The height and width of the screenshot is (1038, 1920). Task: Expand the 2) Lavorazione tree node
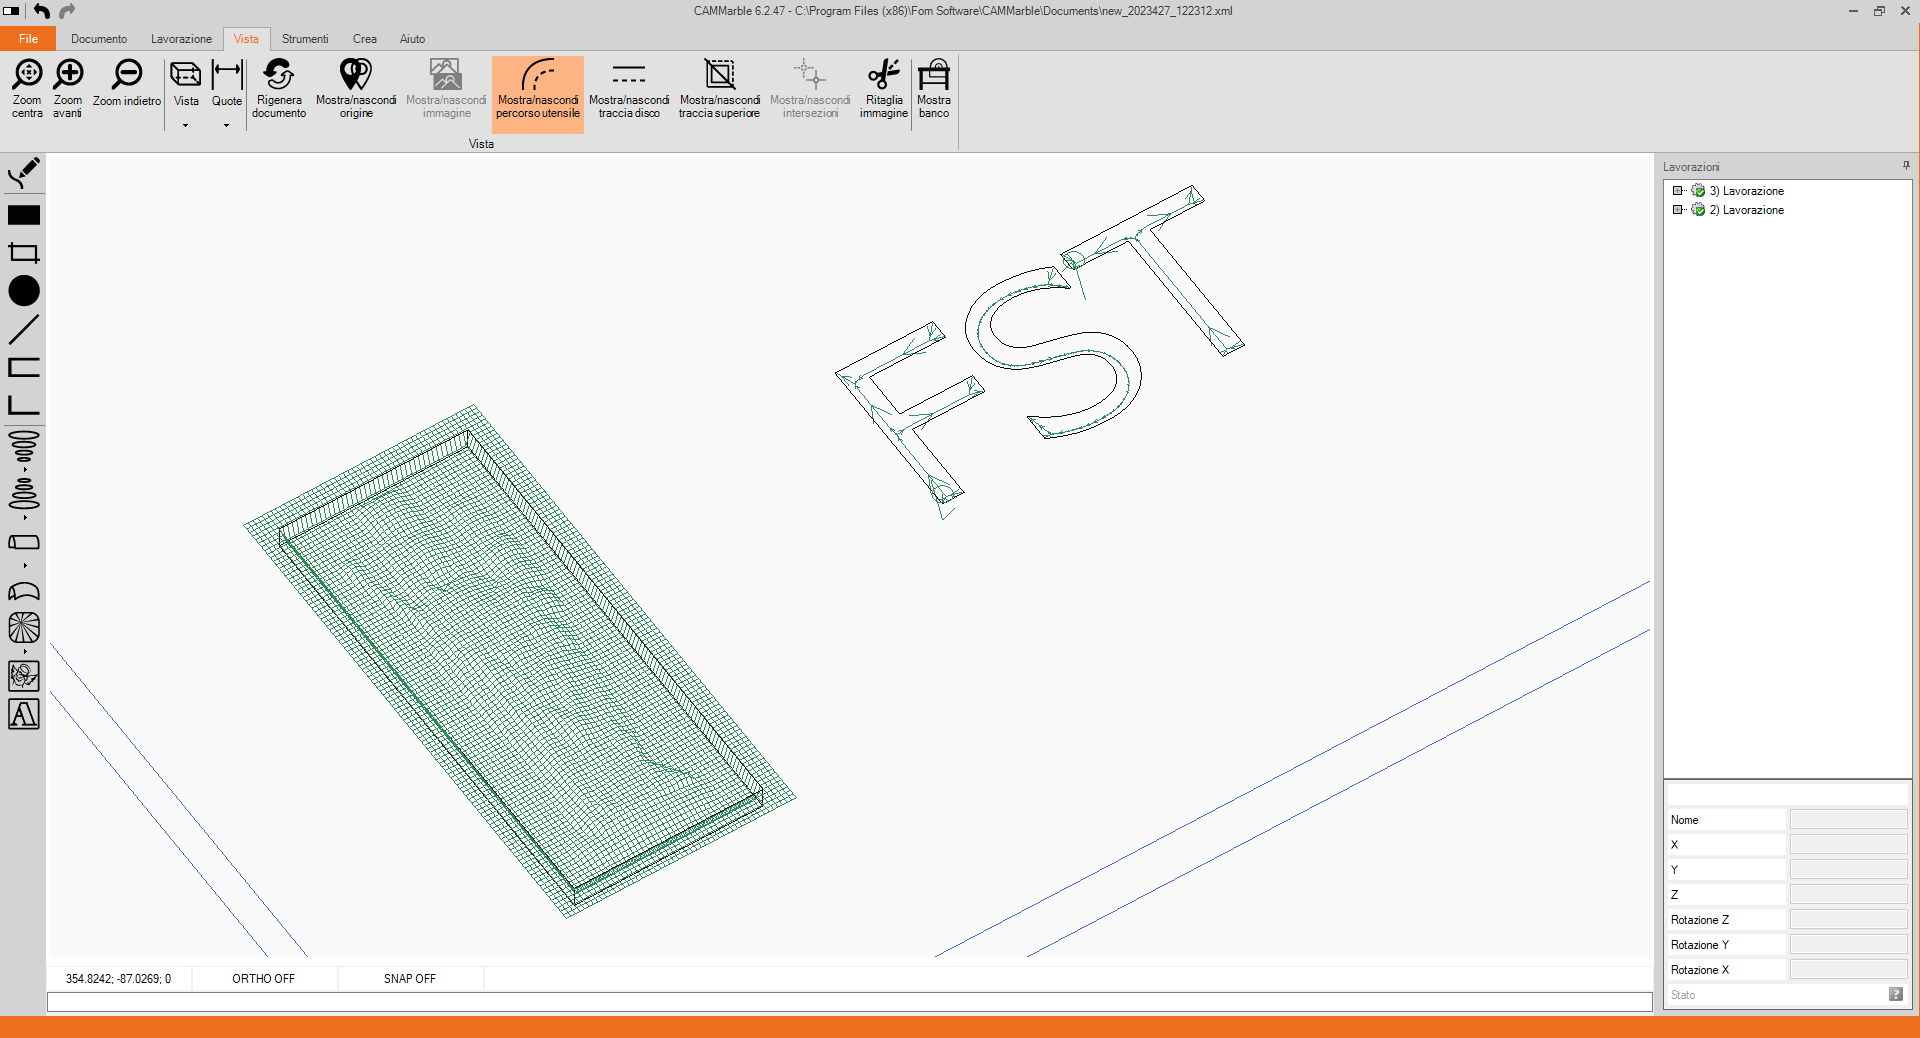[1678, 210]
